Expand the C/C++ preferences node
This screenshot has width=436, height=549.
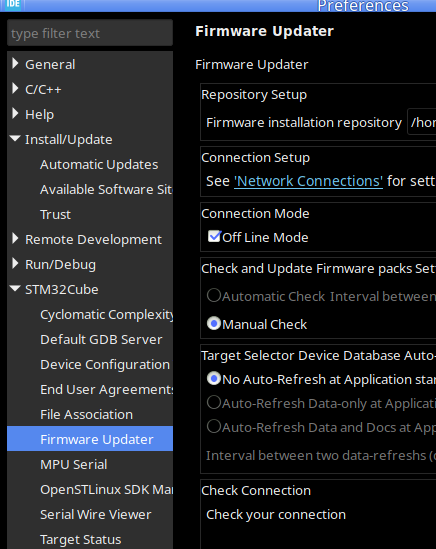15,89
